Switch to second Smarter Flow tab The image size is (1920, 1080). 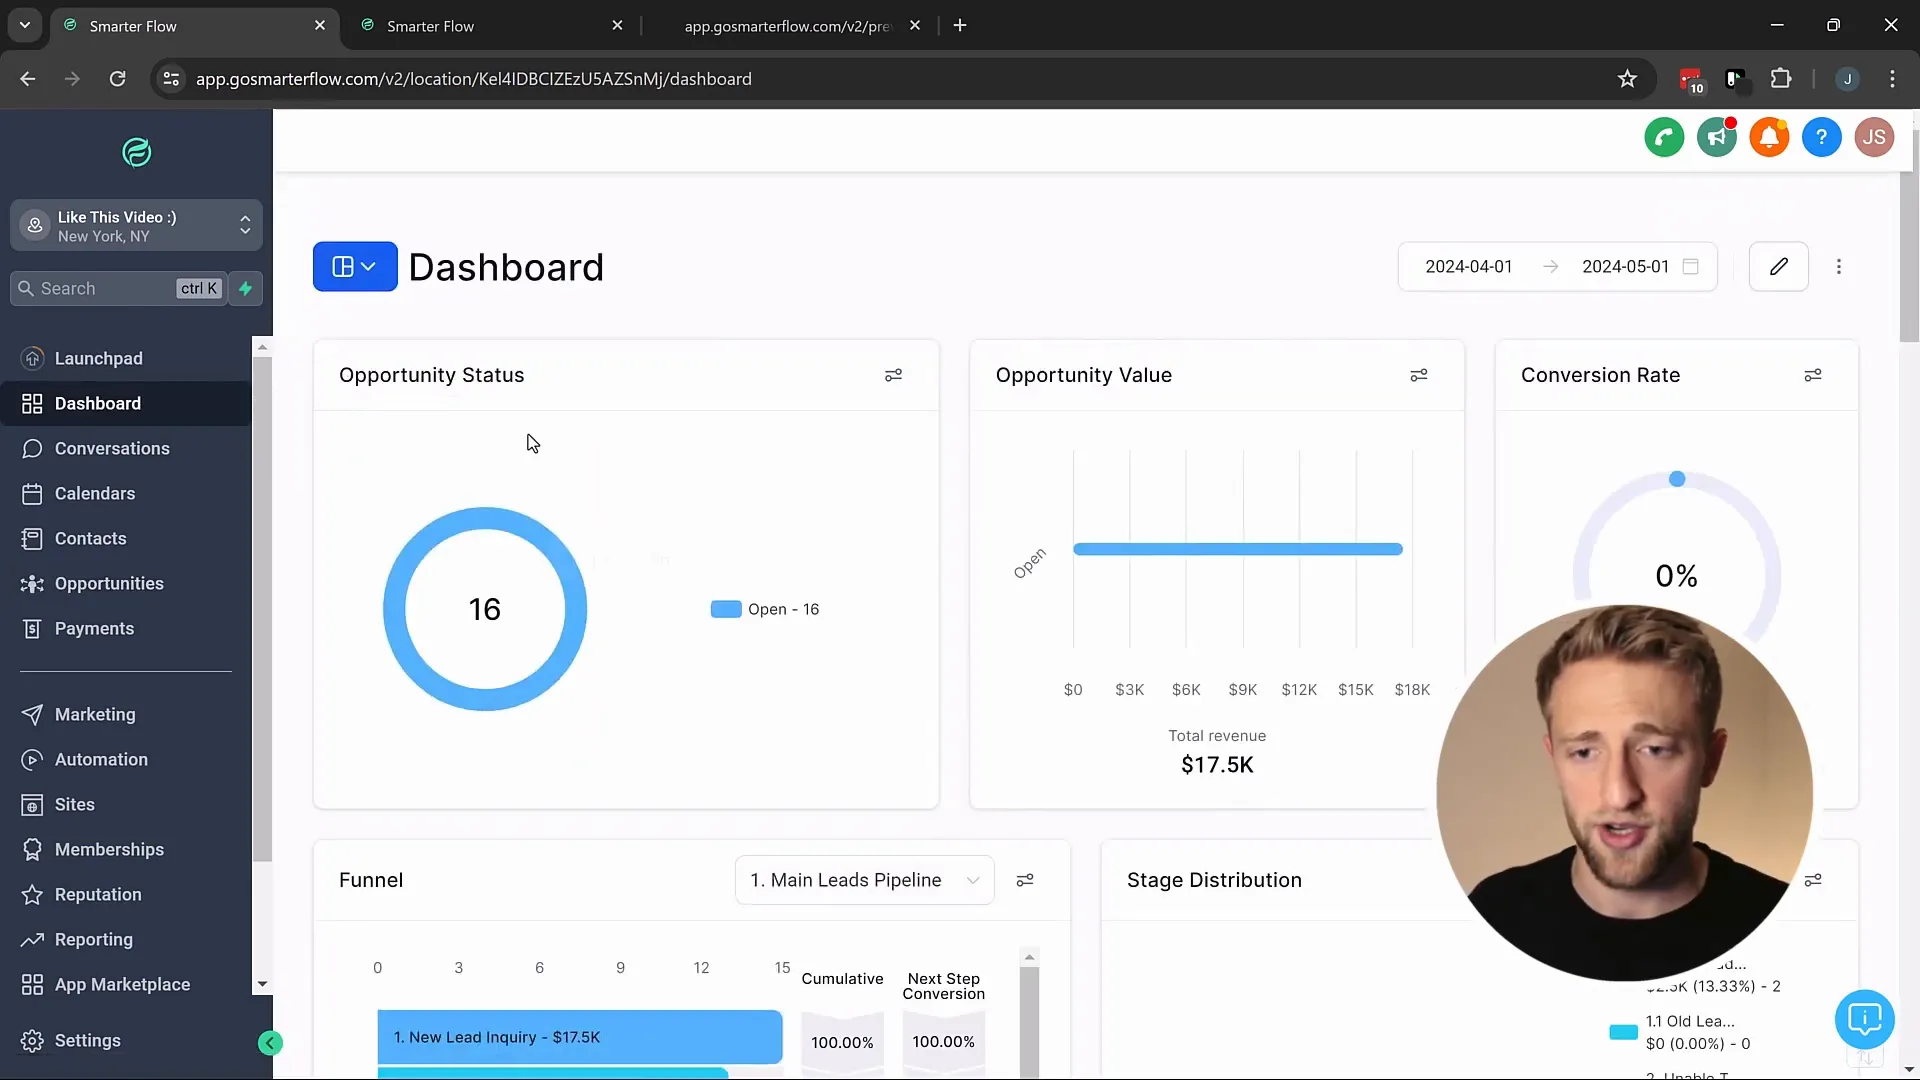click(490, 26)
